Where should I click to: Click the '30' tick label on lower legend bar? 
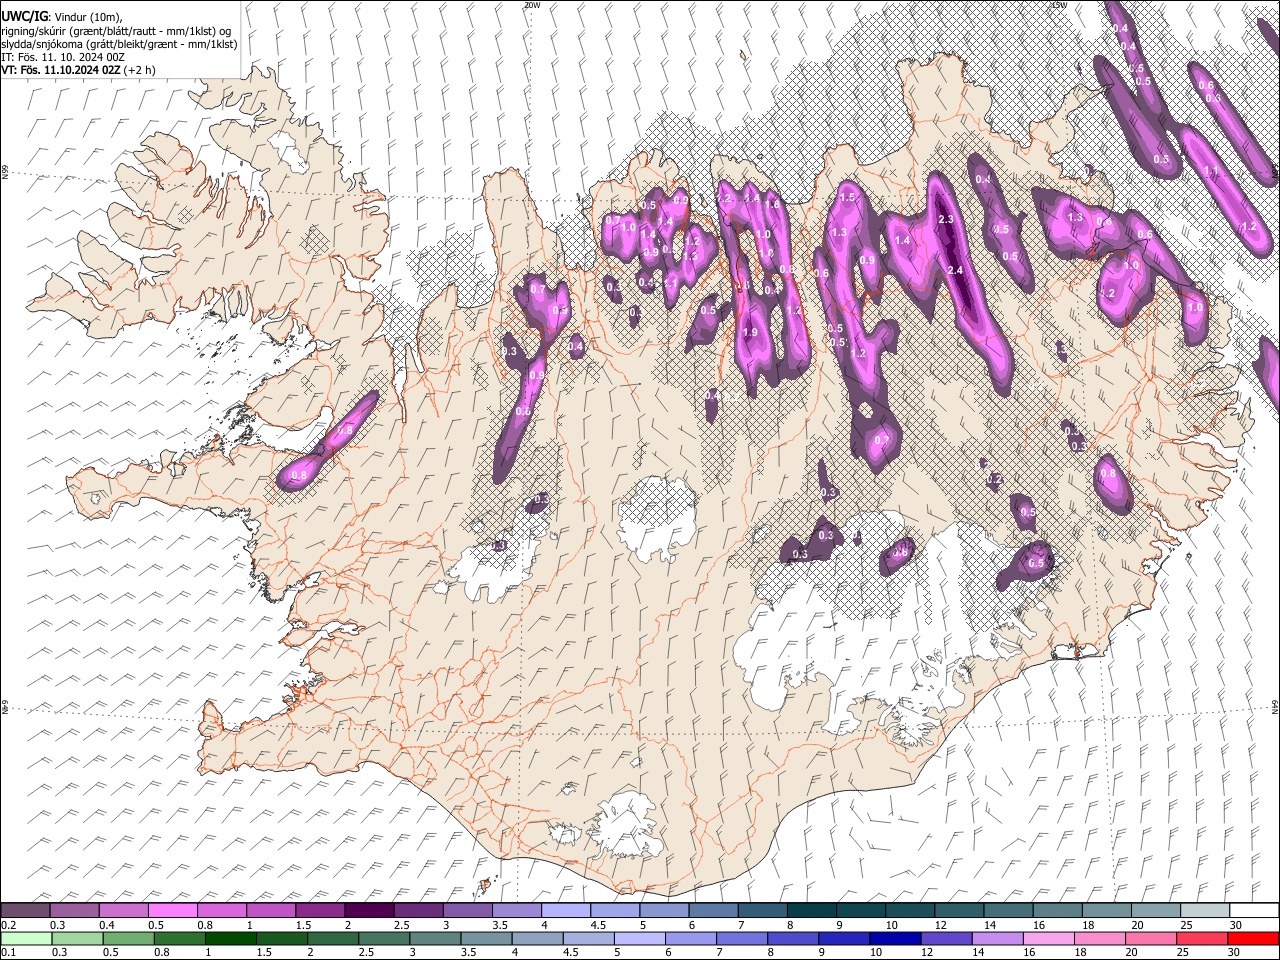point(1236,953)
